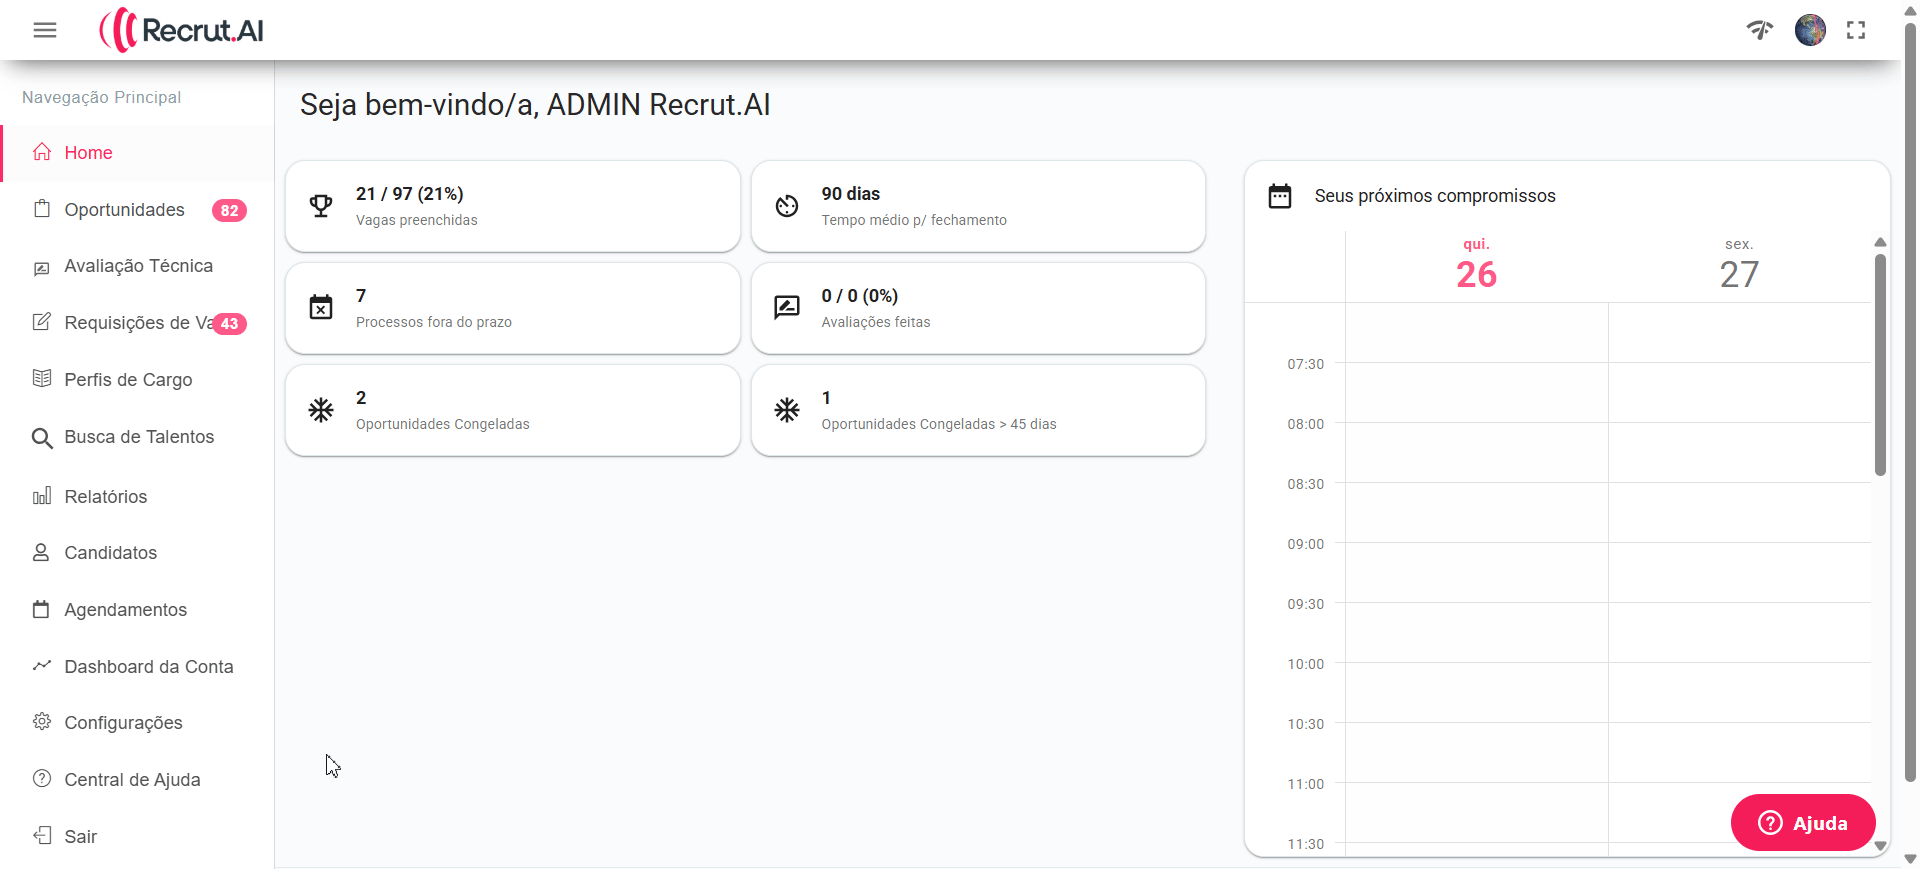Image resolution: width=1920 pixels, height=869 pixels.
Task: Open the Oportunidades Congeladas > 45 dias card
Action: coord(978,410)
